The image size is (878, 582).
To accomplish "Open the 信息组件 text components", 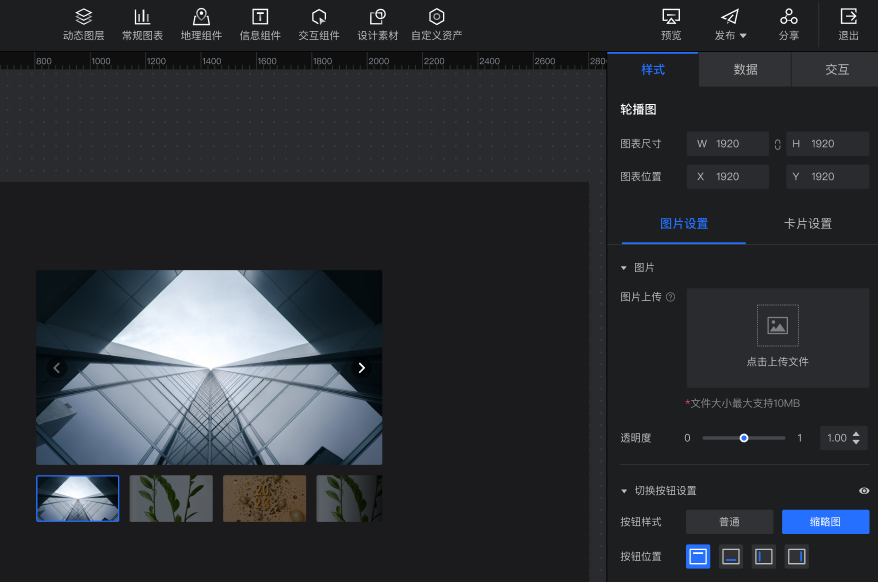I will 260,24.
